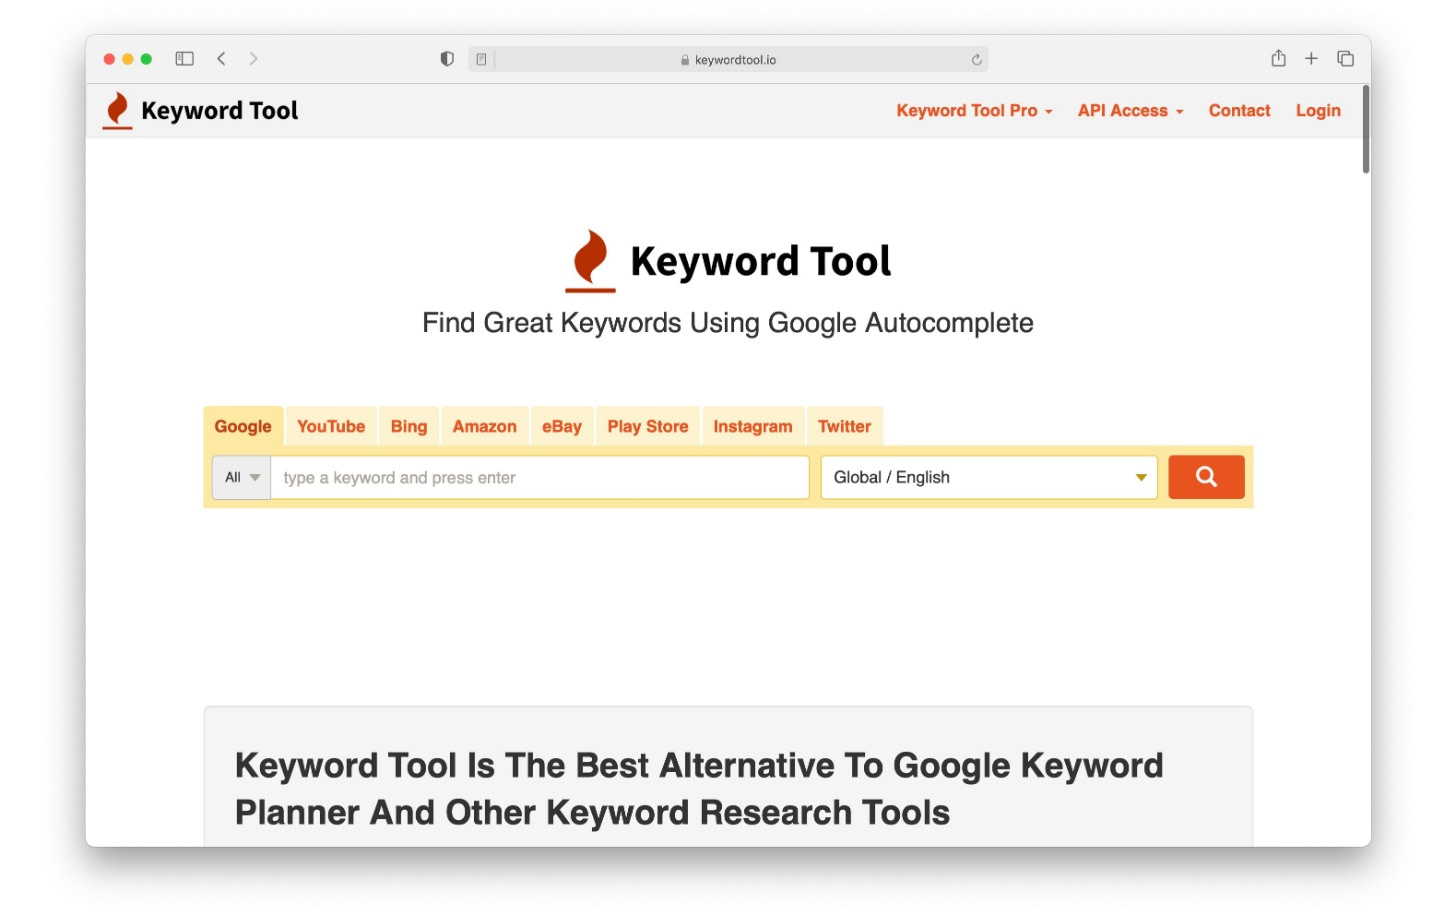Switch to the Twitter tab
This screenshot has width=1456, height=915.
[x=845, y=426]
